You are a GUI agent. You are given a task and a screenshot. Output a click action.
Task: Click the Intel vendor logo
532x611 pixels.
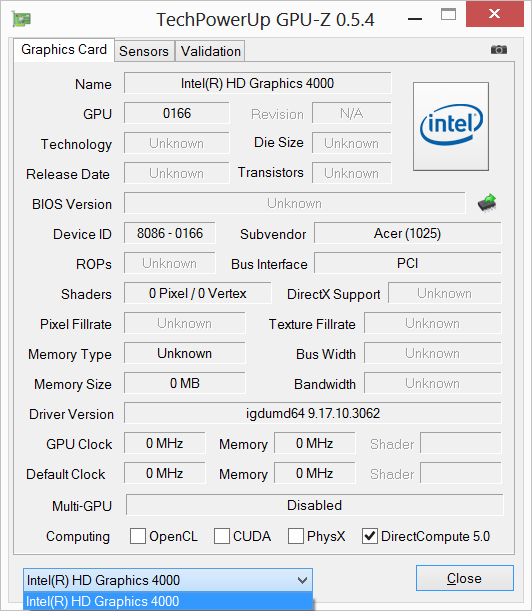pos(451,126)
